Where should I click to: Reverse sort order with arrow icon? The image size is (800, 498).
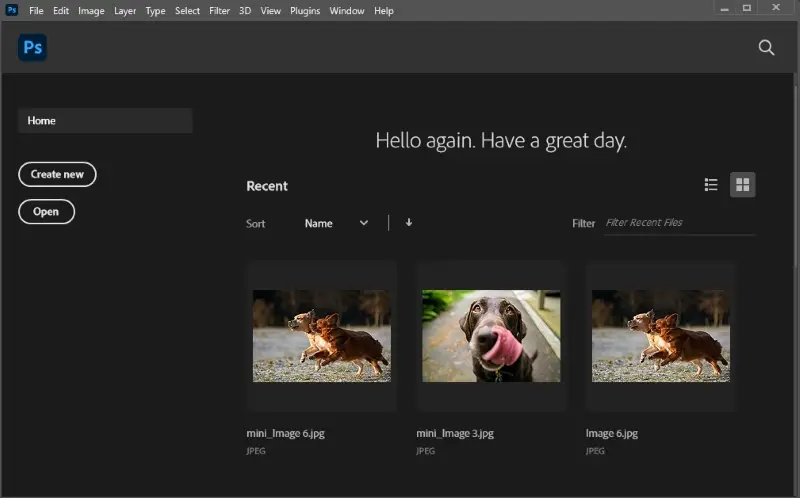pyautogui.click(x=409, y=223)
